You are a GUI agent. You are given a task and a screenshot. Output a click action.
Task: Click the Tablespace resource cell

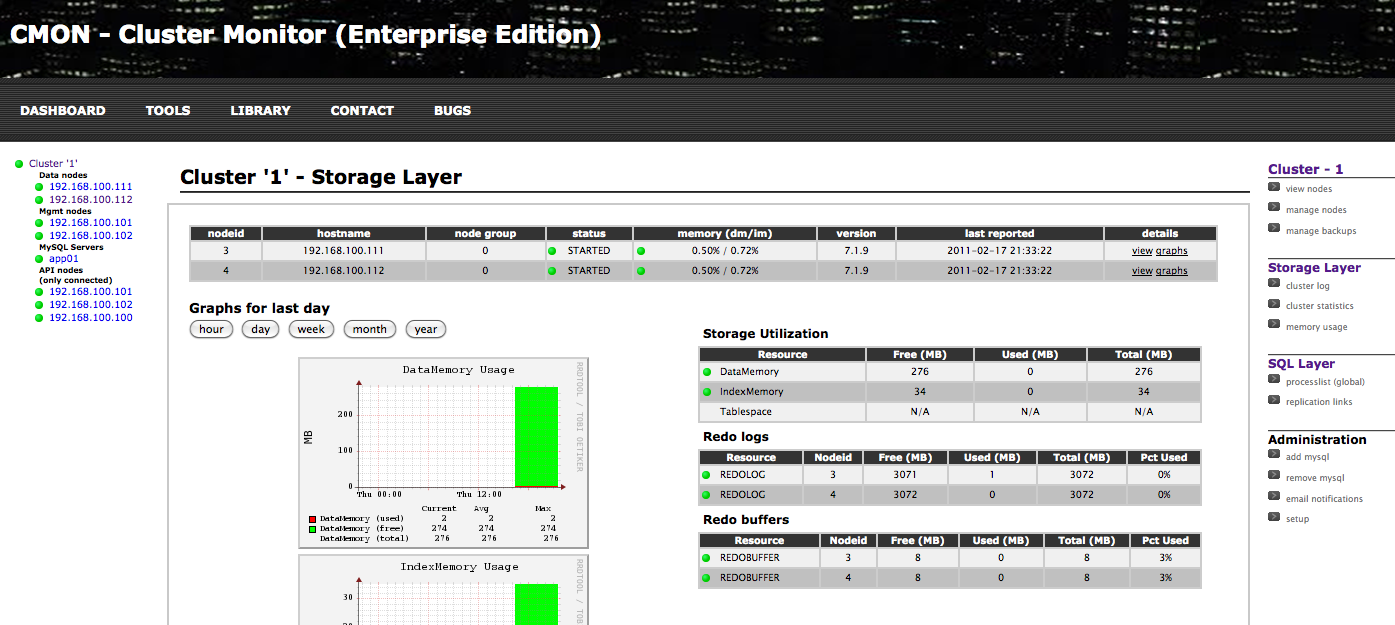tap(782, 412)
